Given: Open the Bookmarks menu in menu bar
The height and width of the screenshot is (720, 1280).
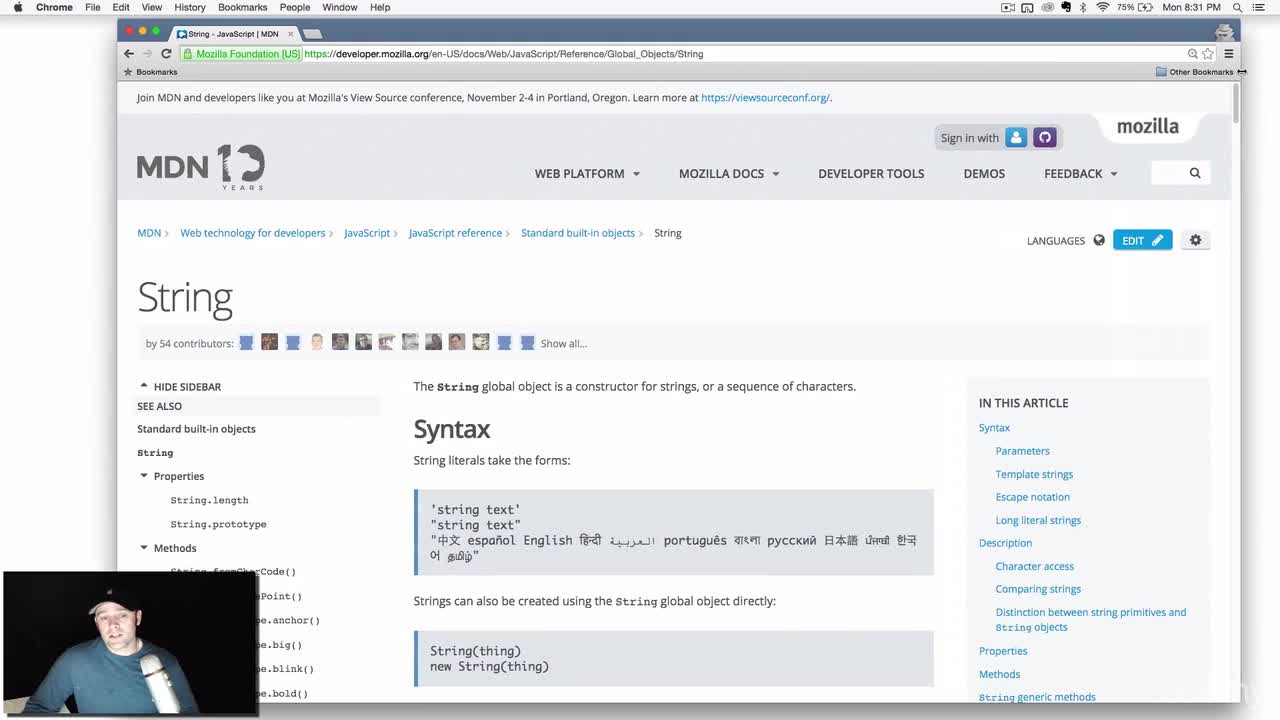Looking at the screenshot, I should (243, 7).
